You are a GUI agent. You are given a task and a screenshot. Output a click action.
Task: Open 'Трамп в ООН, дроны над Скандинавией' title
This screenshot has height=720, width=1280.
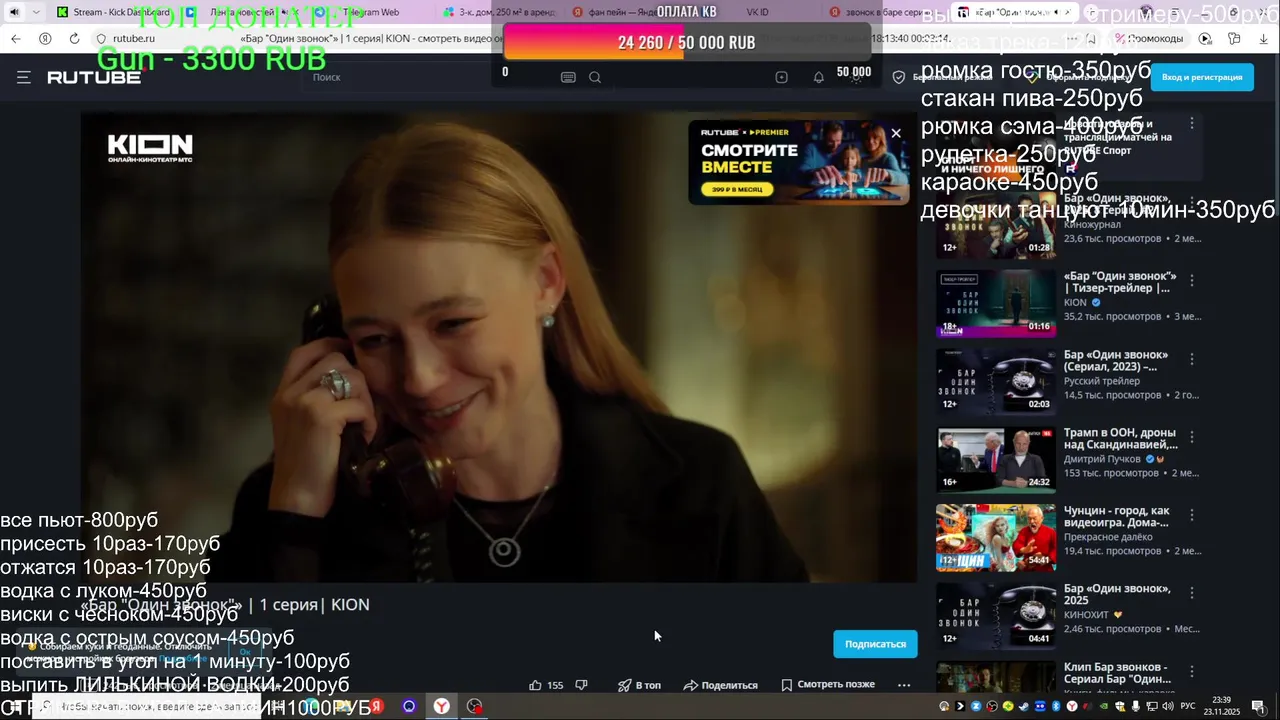[x=1120, y=438]
